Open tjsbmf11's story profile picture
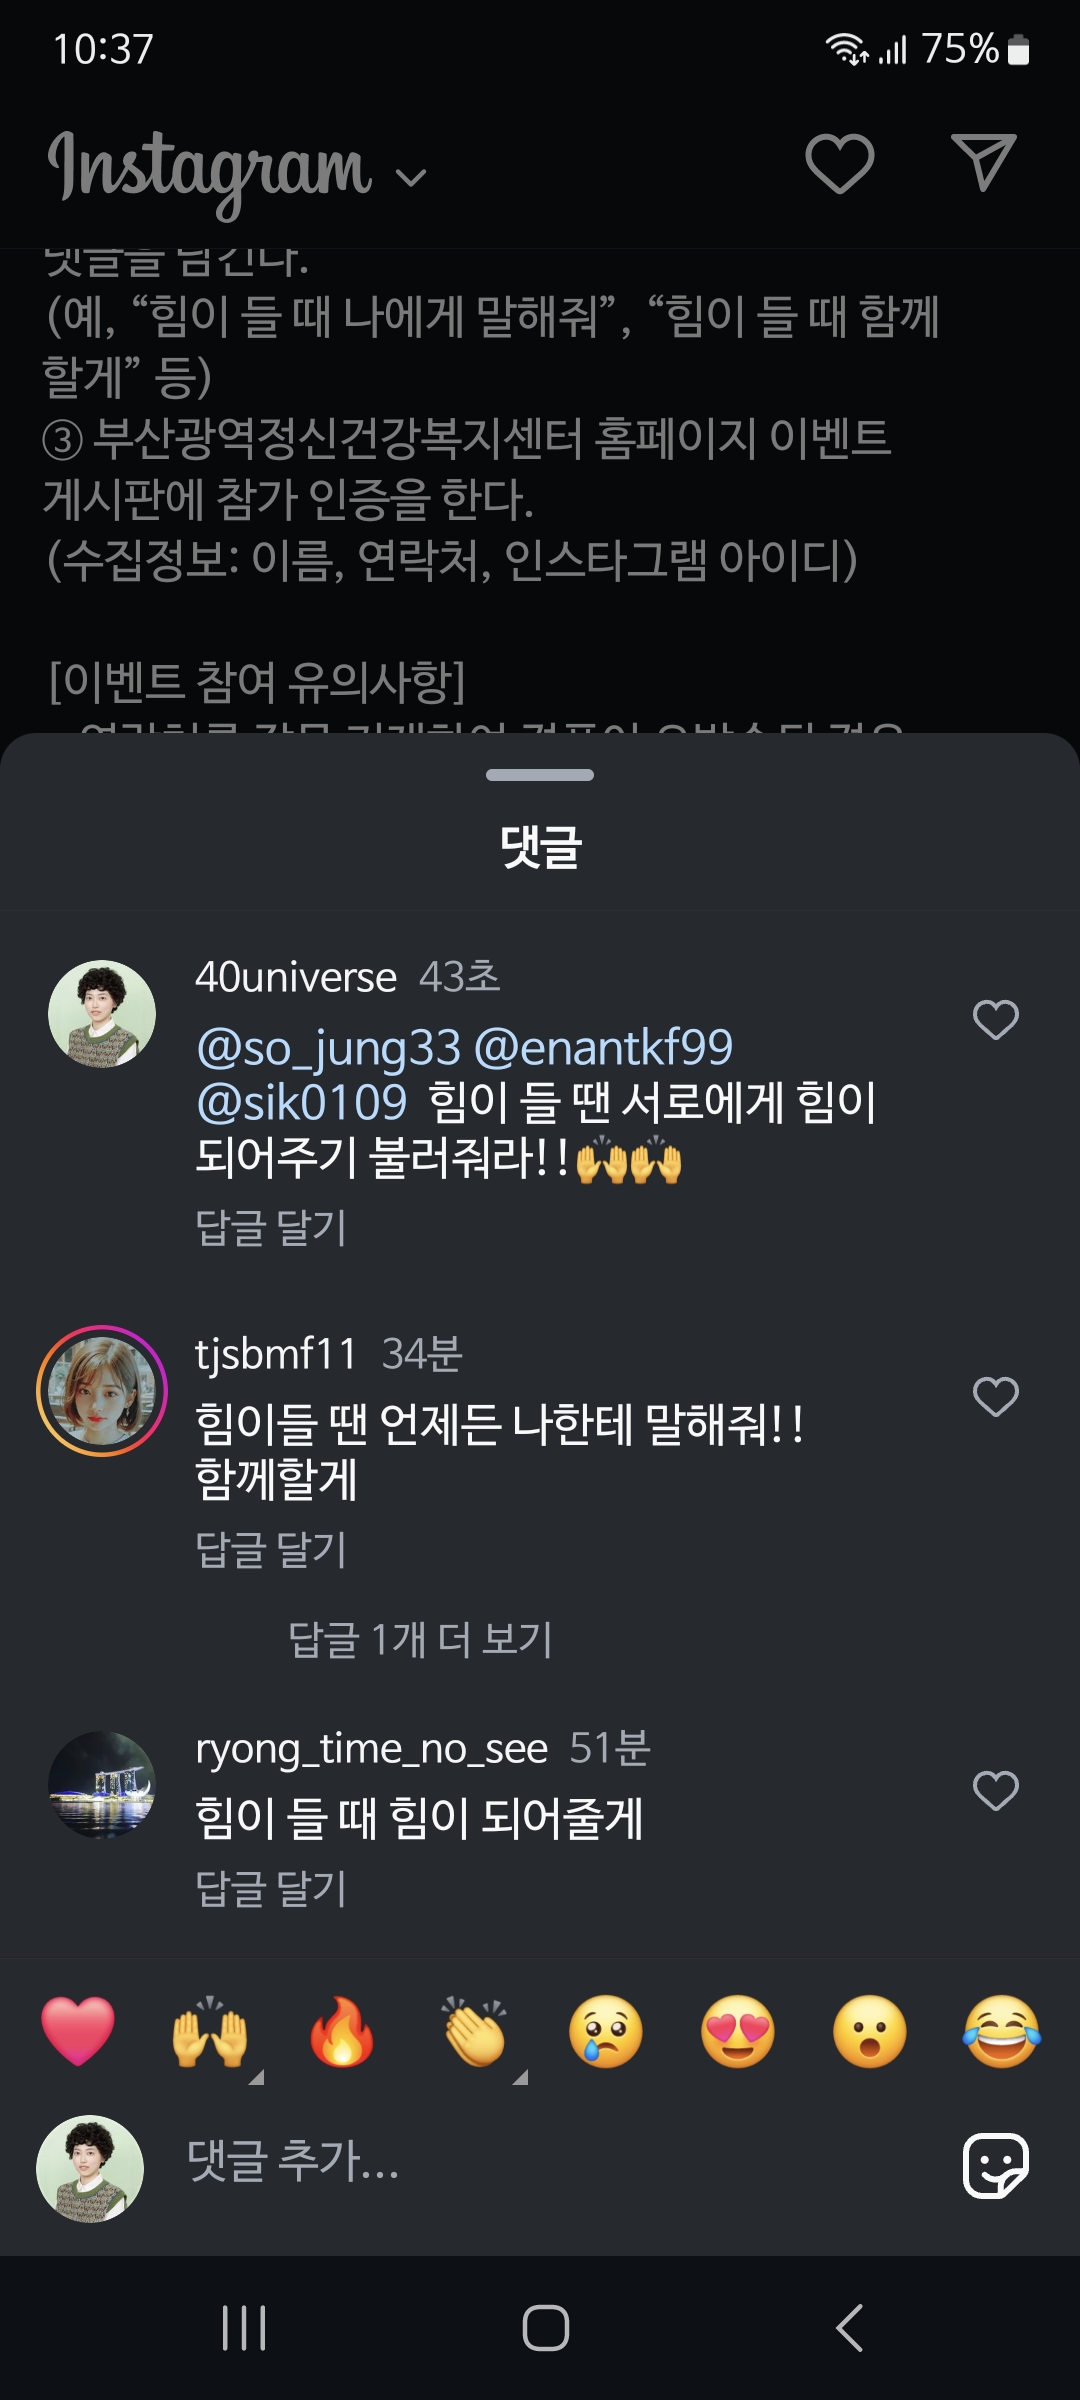 102,1390
